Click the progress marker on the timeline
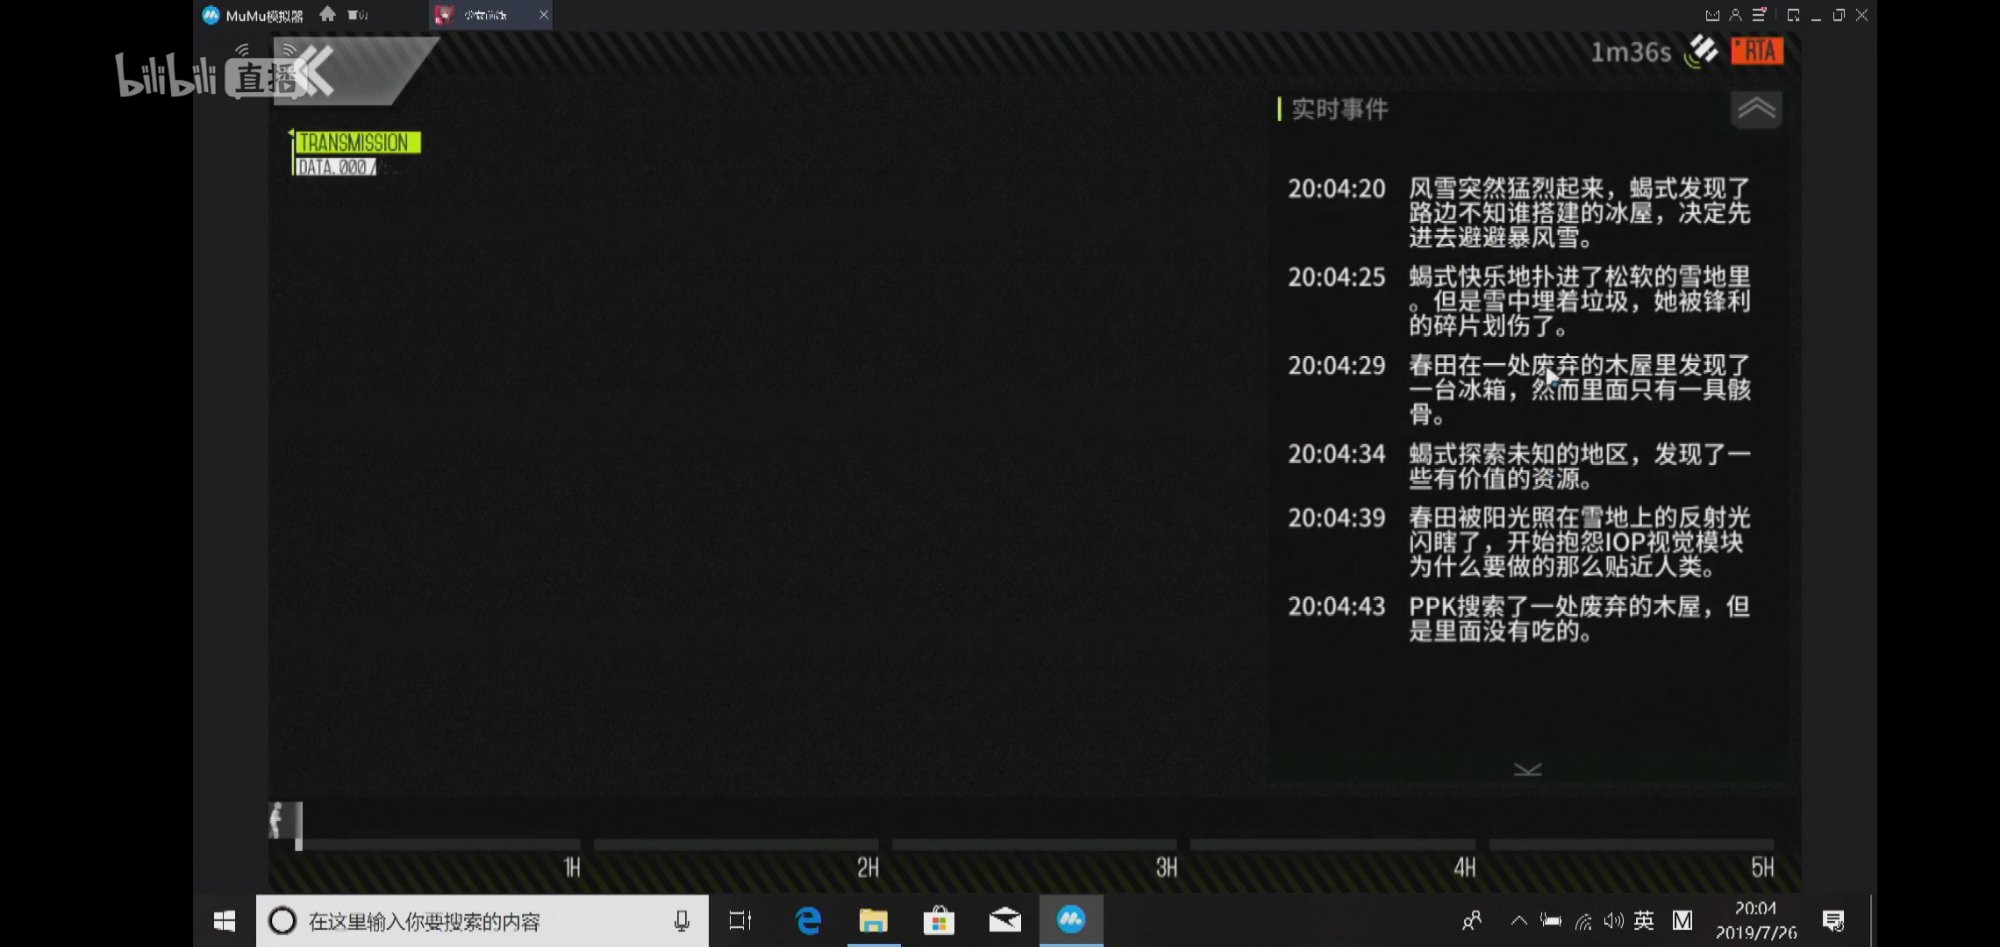 coord(286,826)
